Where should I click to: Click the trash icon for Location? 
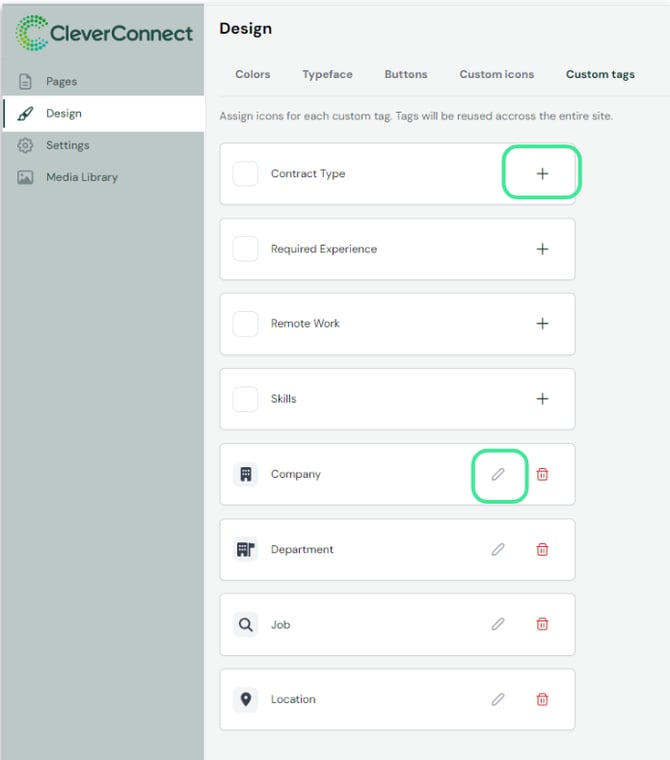click(x=542, y=699)
